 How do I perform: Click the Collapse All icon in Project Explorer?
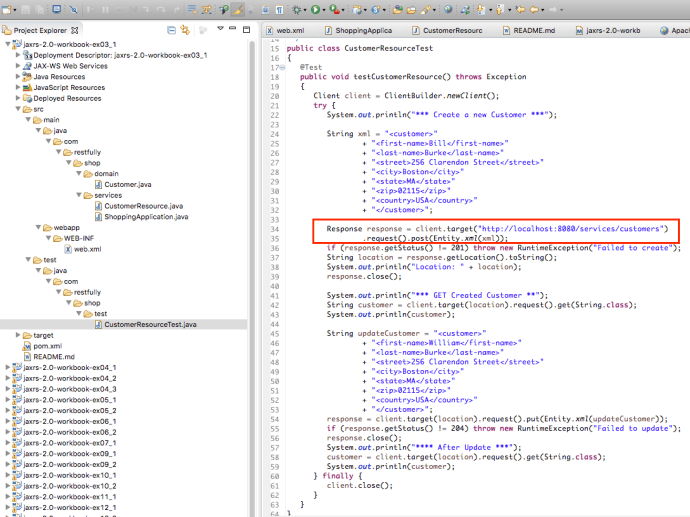(x=172, y=31)
